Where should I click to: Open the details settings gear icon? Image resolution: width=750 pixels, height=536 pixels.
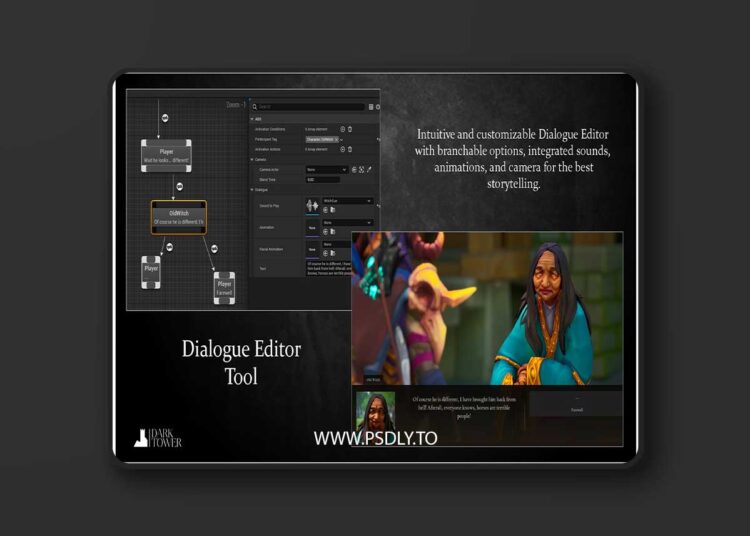pos(379,107)
